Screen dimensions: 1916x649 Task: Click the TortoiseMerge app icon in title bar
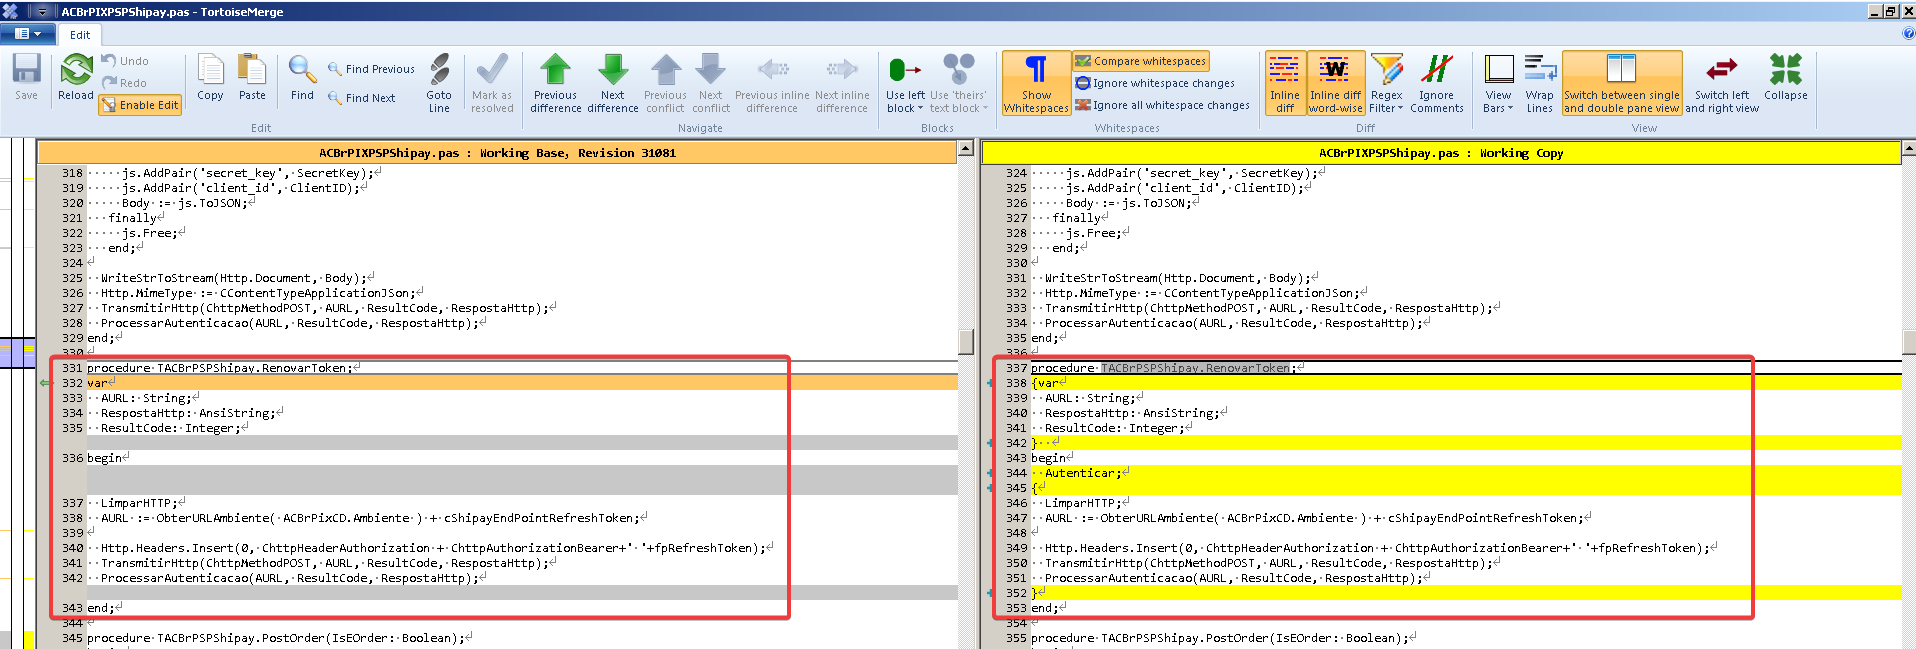pyautogui.click(x=10, y=11)
